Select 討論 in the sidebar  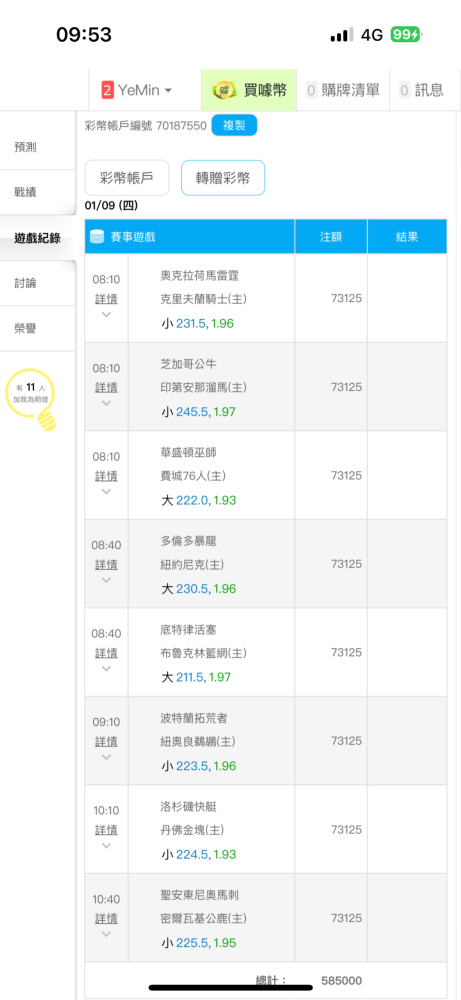(26, 283)
